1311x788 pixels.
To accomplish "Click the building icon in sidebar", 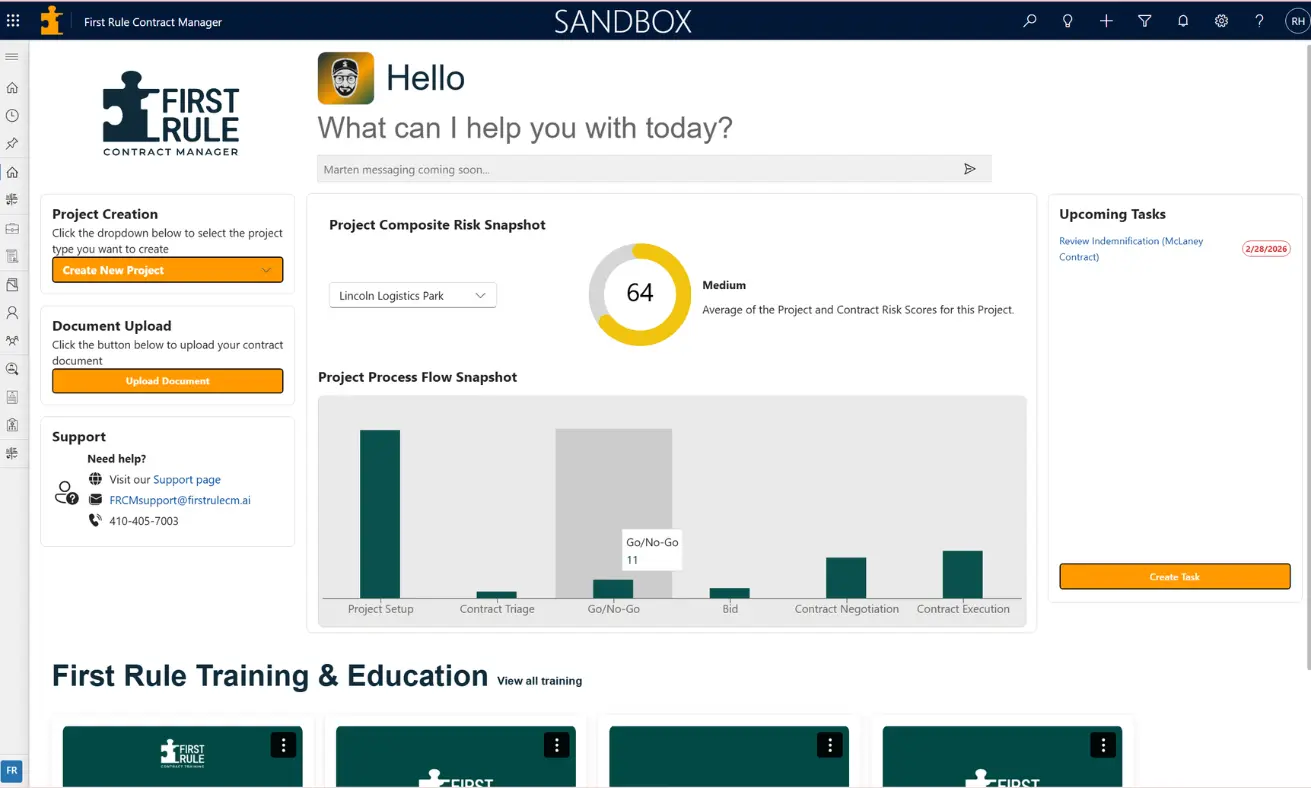I will [x=12, y=425].
